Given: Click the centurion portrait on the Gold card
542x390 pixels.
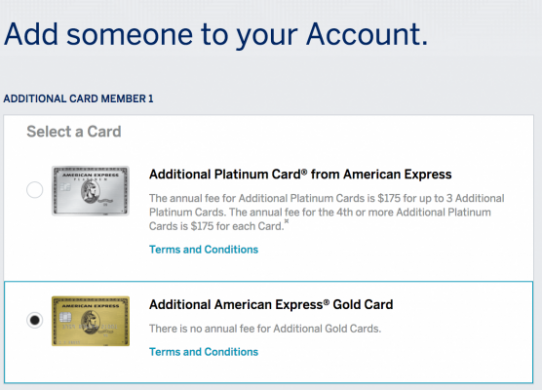Looking at the screenshot, I should [x=91, y=322].
